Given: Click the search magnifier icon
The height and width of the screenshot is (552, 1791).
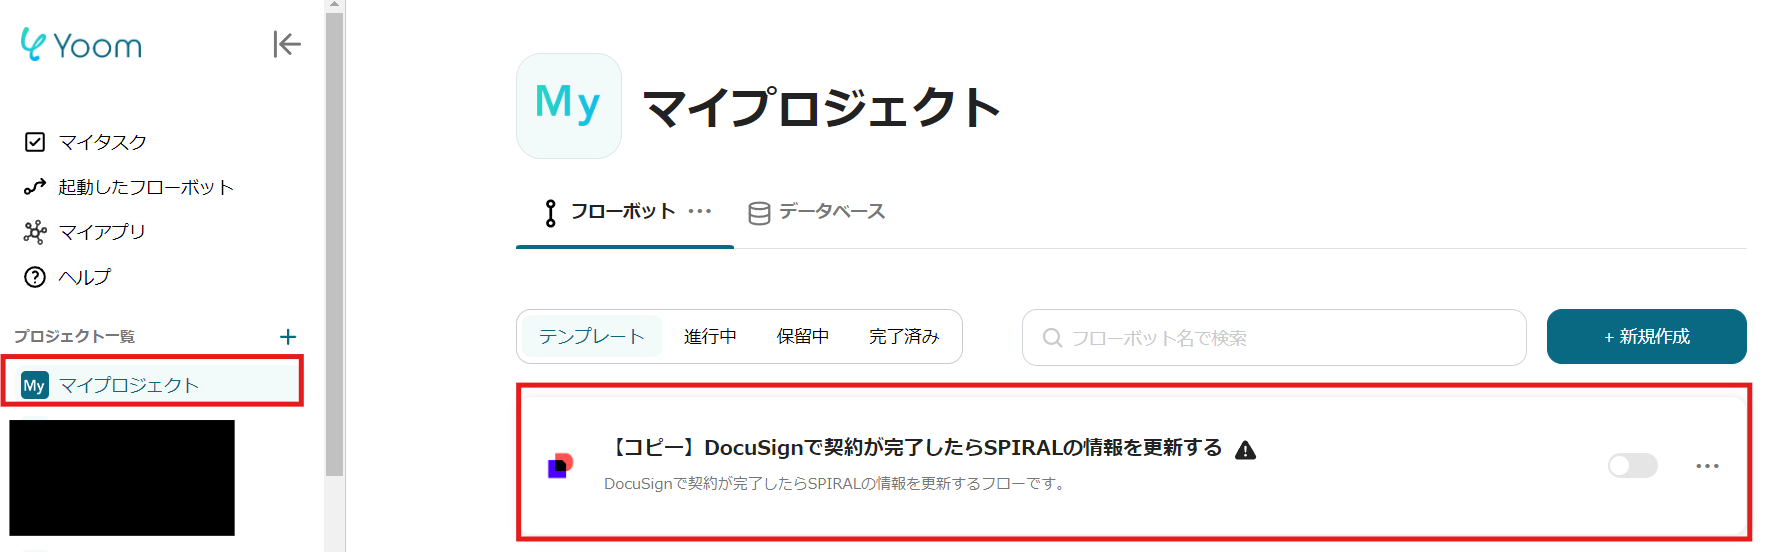Looking at the screenshot, I should [x=1052, y=338].
